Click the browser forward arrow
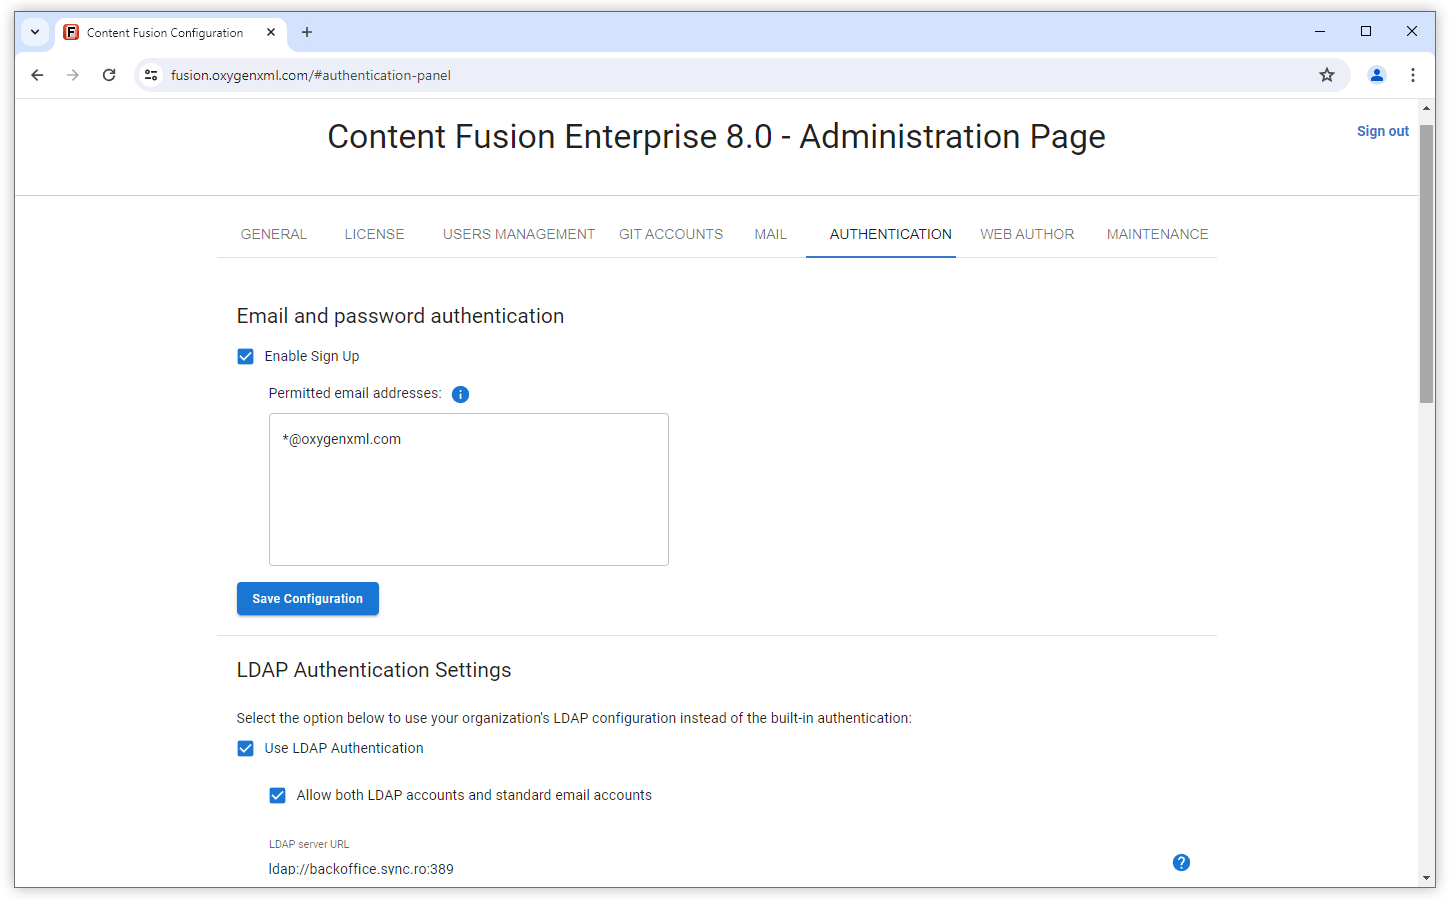 73,75
